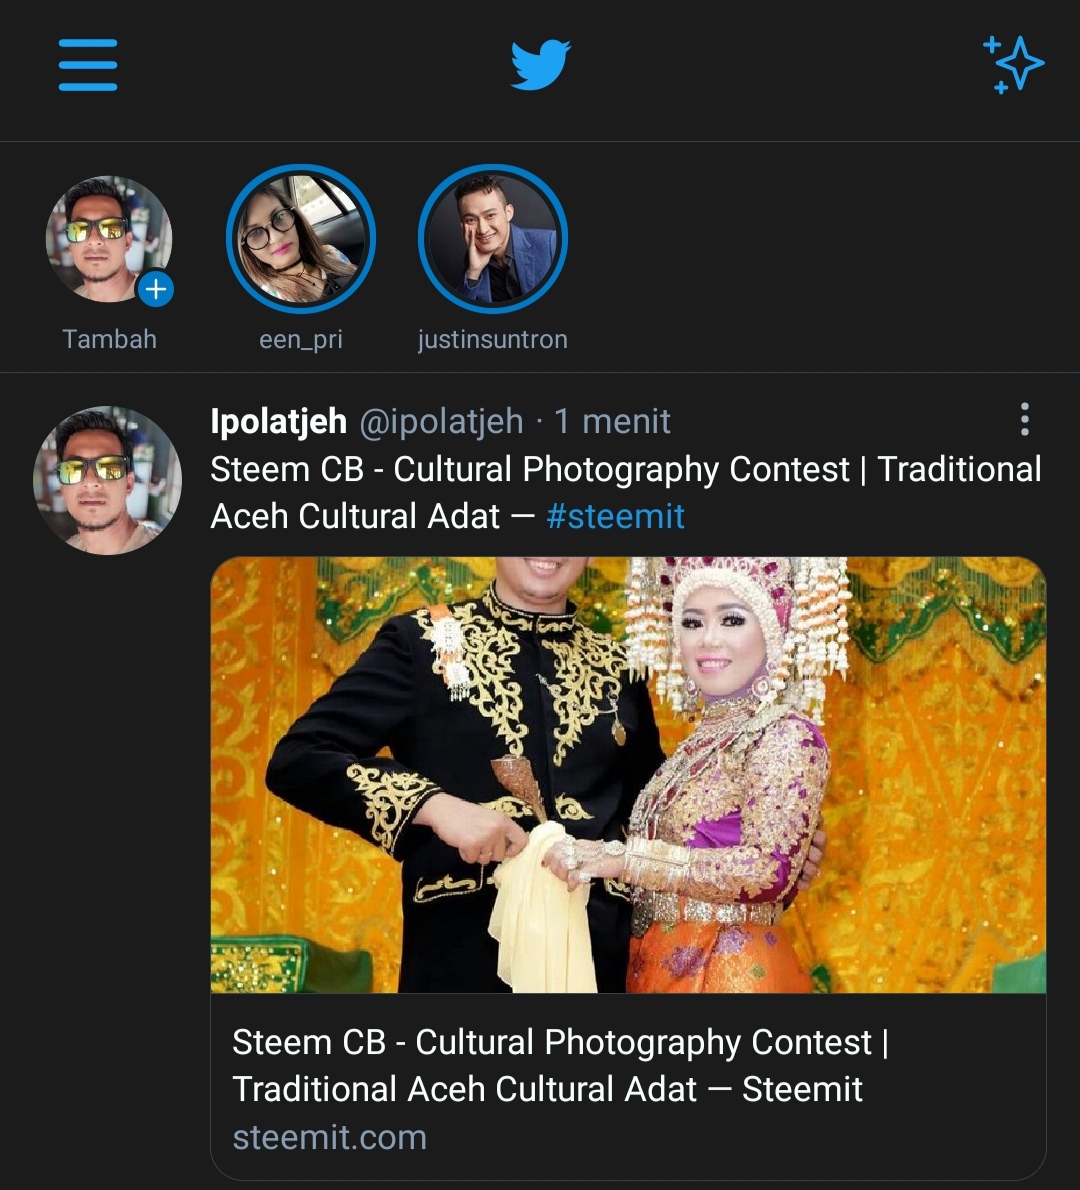Open Ipolatjeh's tweet profile picture
The image size is (1080, 1190).
click(108, 481)
